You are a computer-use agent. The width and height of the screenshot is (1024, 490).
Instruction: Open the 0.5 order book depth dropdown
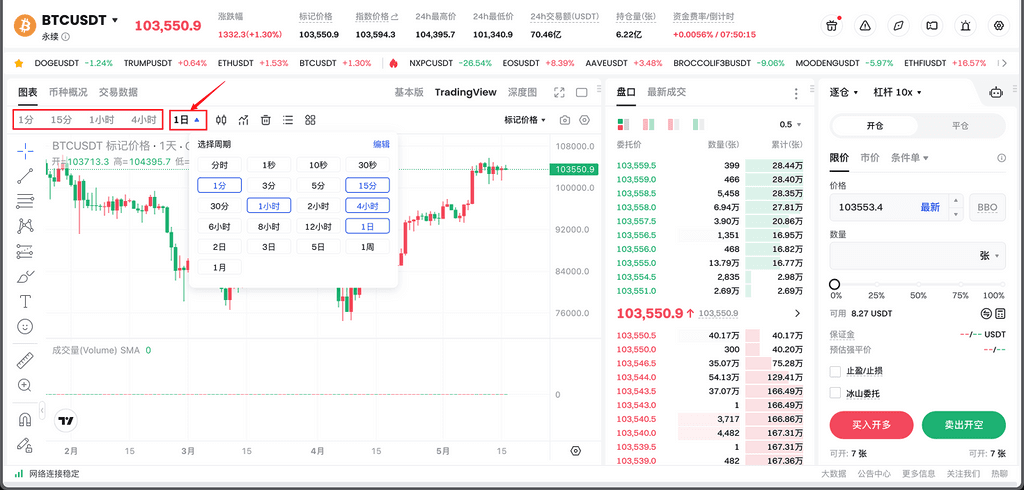[x=790, y=125]
